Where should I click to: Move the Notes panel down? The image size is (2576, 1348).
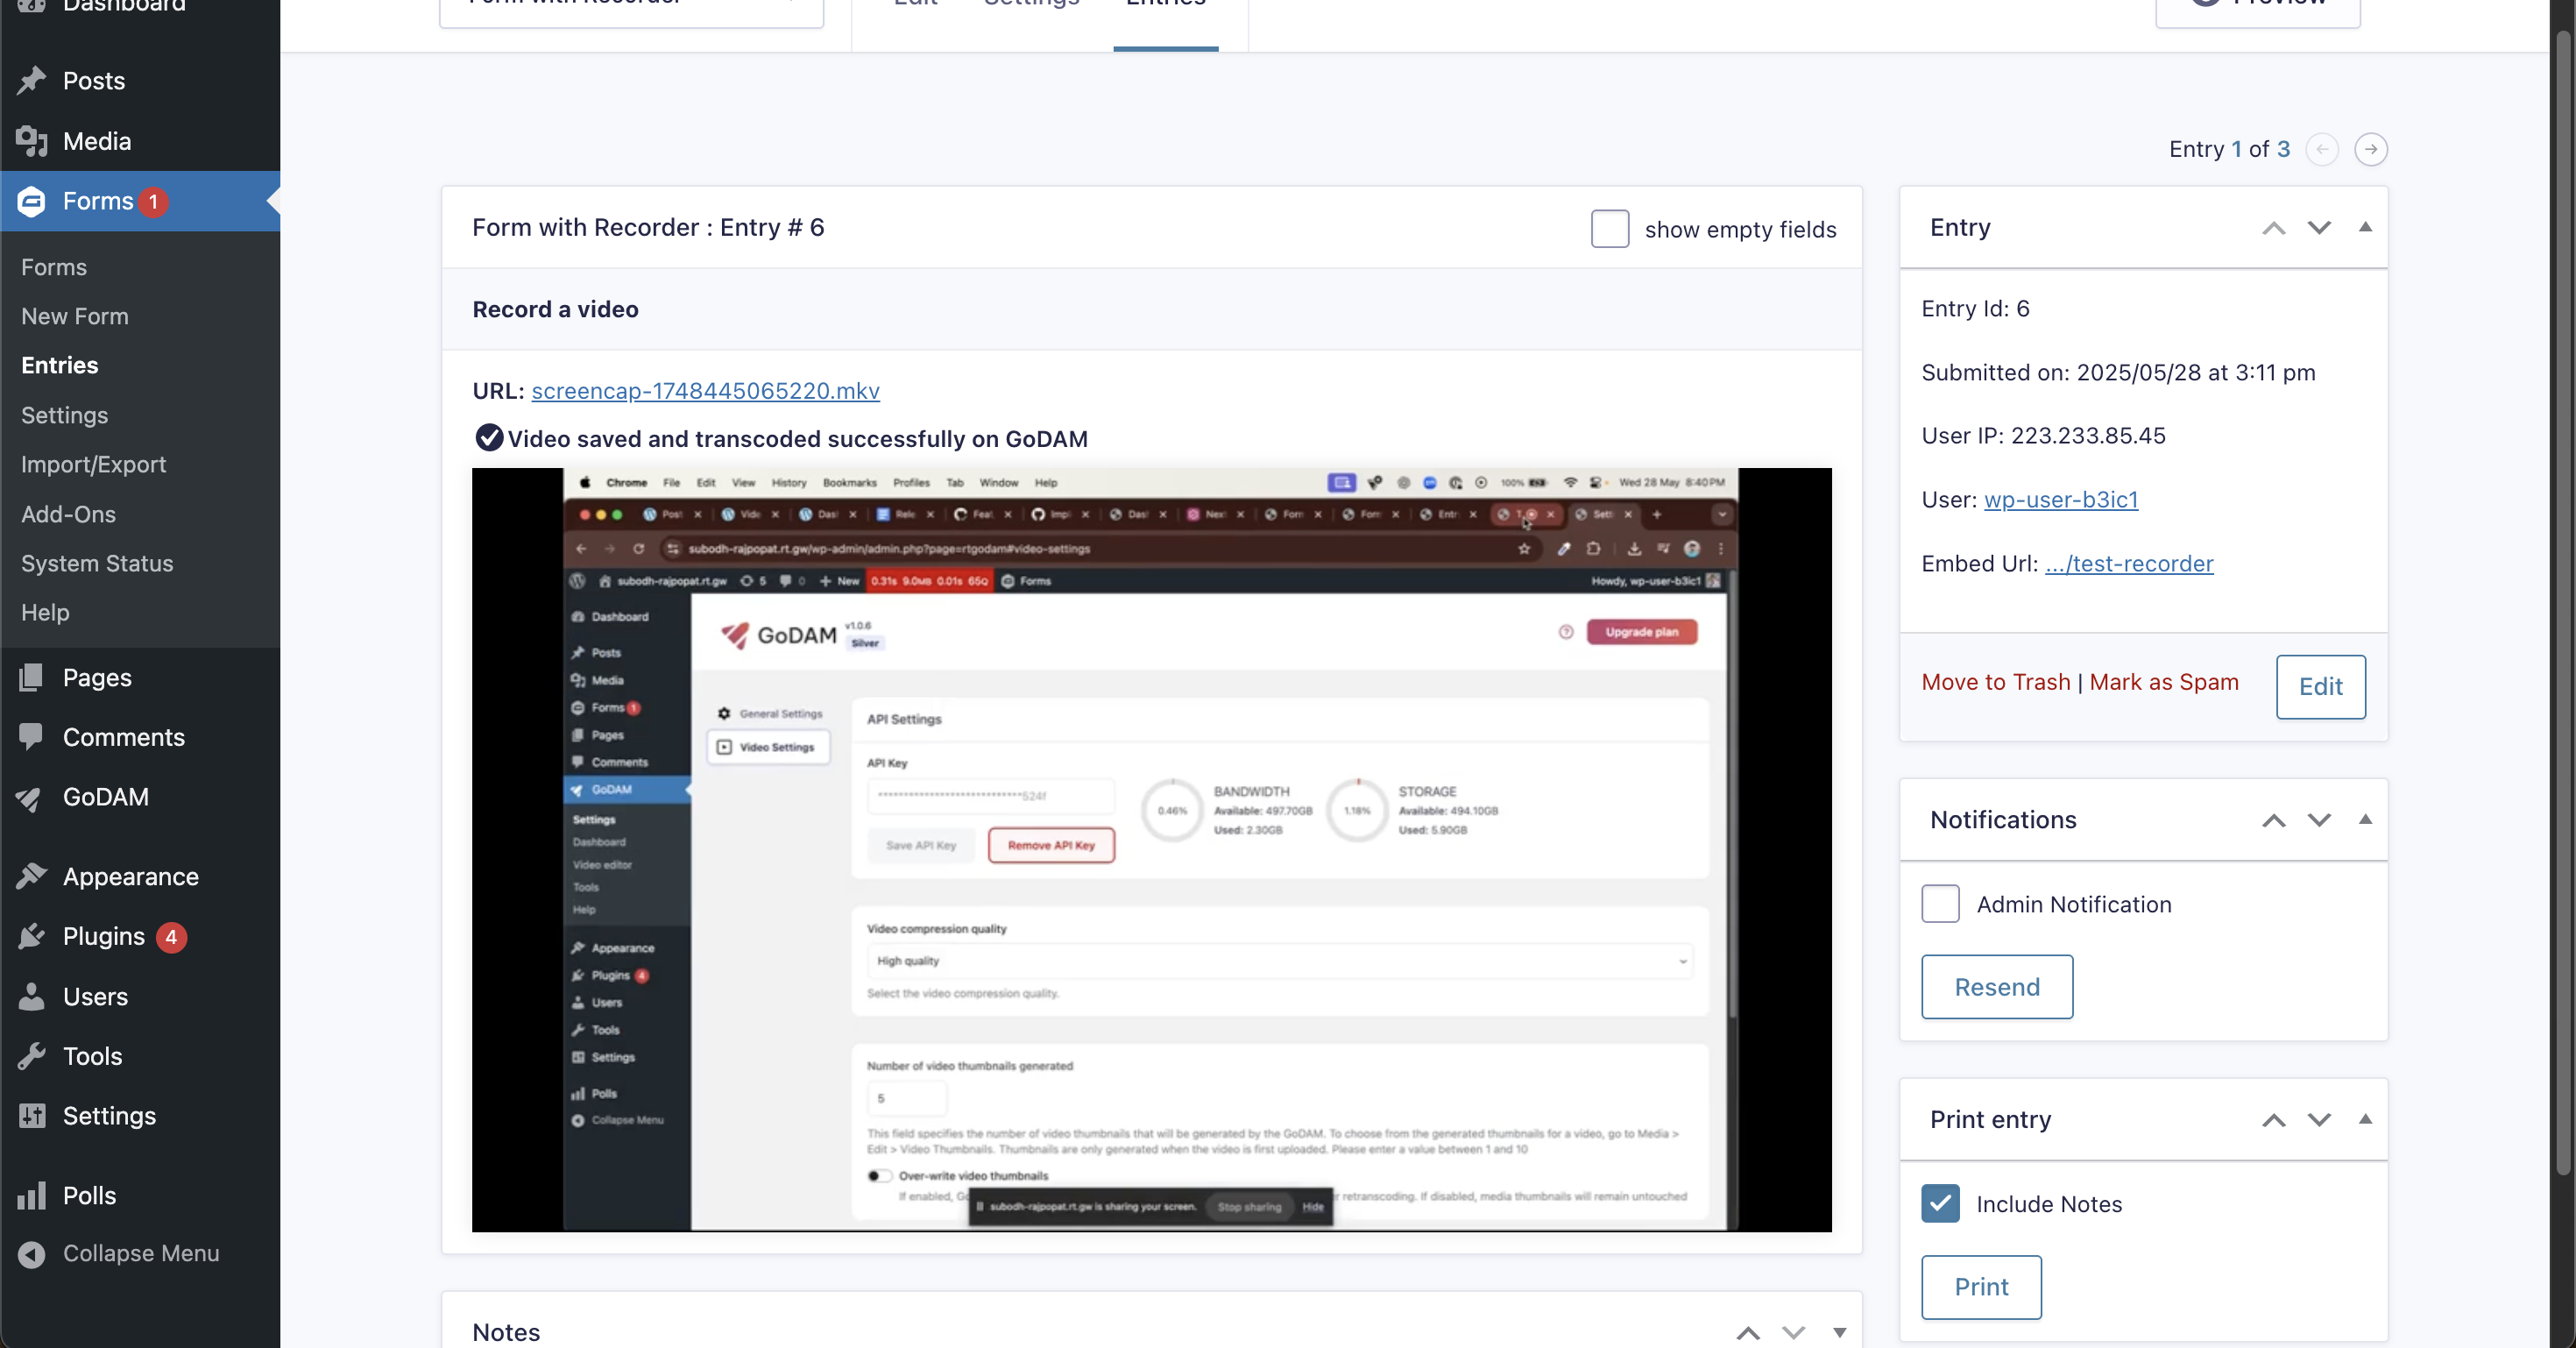tap(1794, 1332)
